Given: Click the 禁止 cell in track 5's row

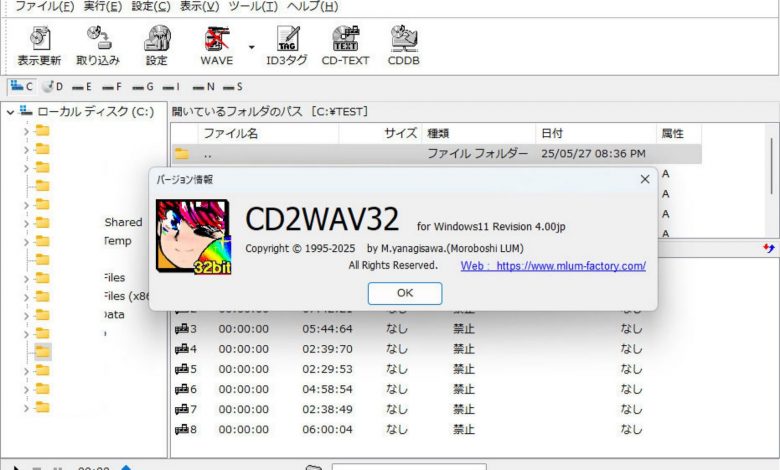Looking at the screenshot, I should (x=464, y=369).
